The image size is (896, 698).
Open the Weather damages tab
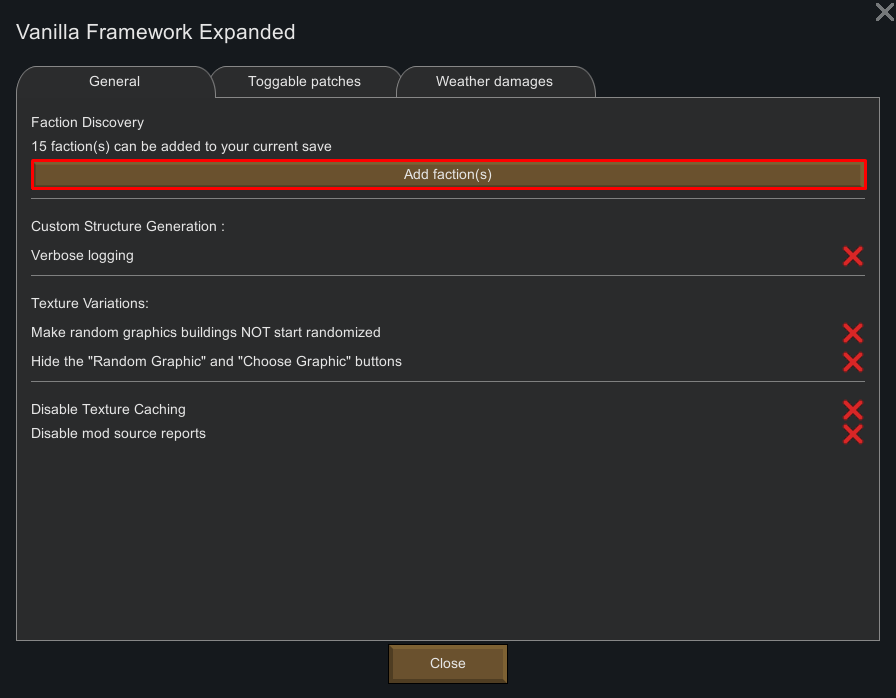(494, 82)
